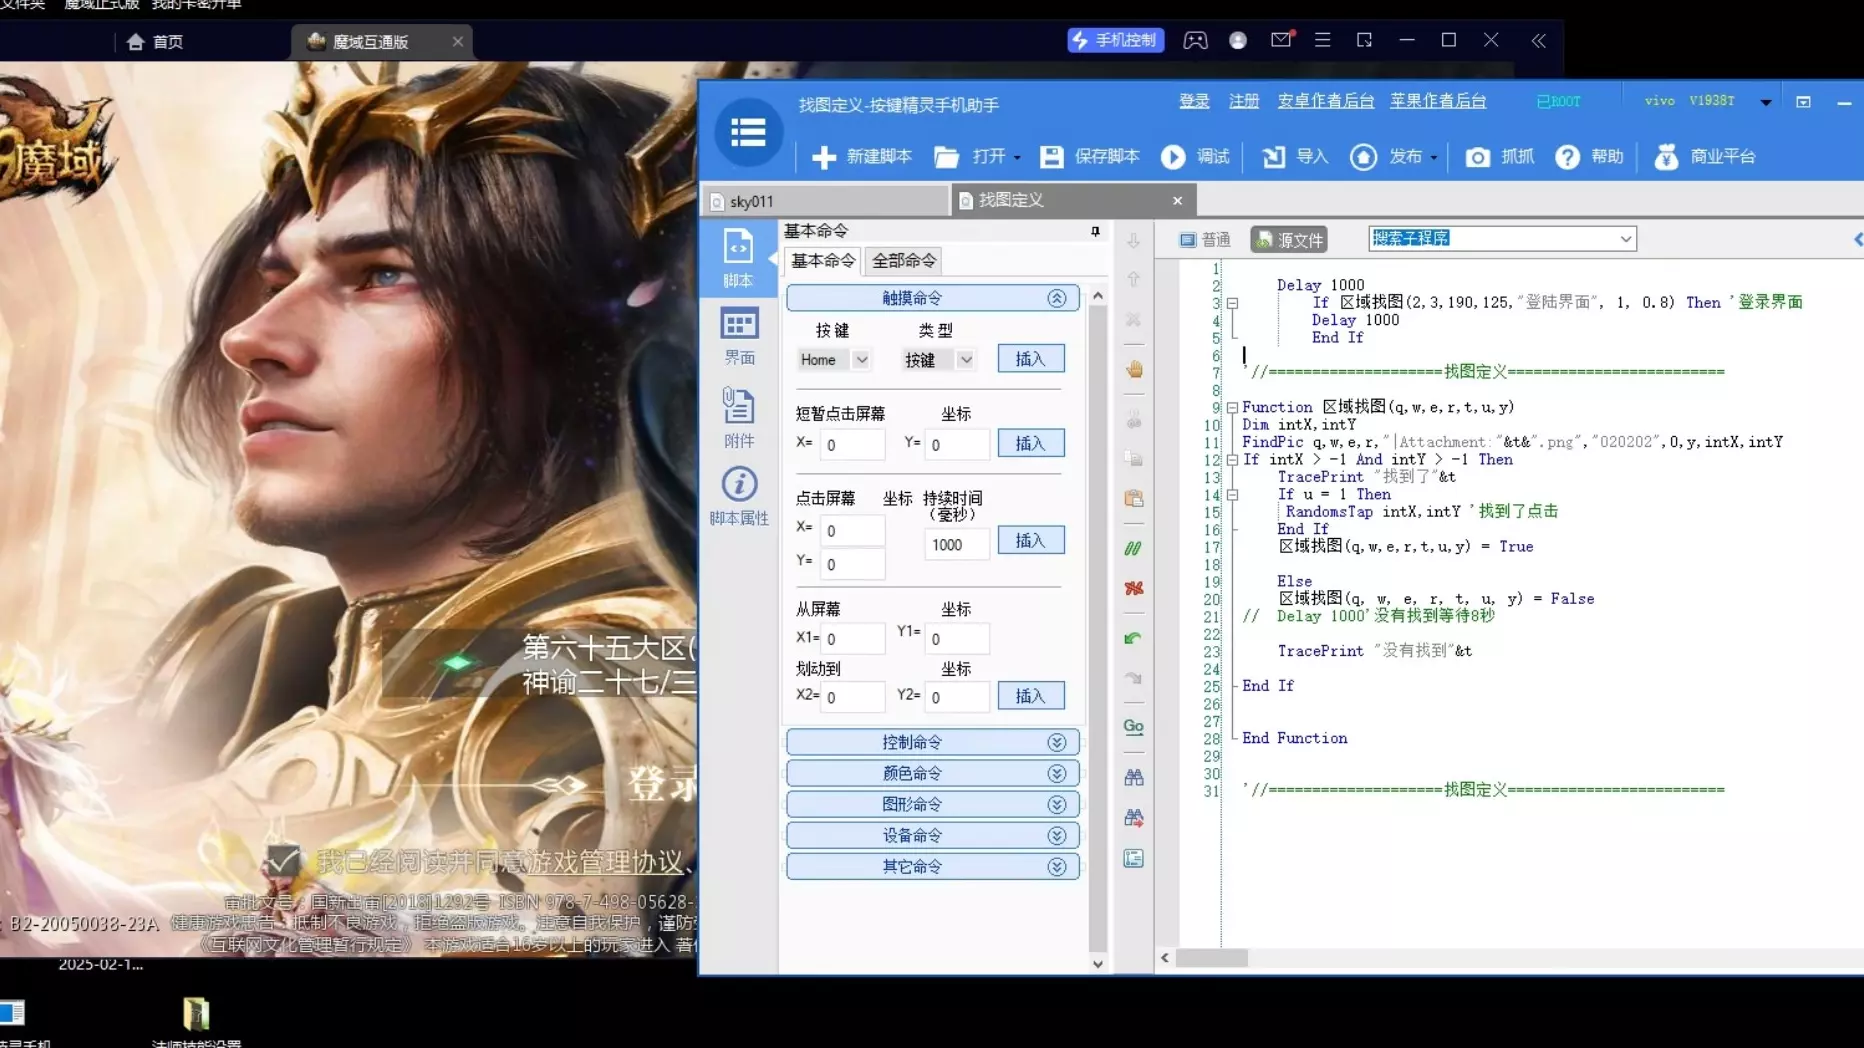Collapse the emulator side panel with double chevron

[x=1538, y=40]
